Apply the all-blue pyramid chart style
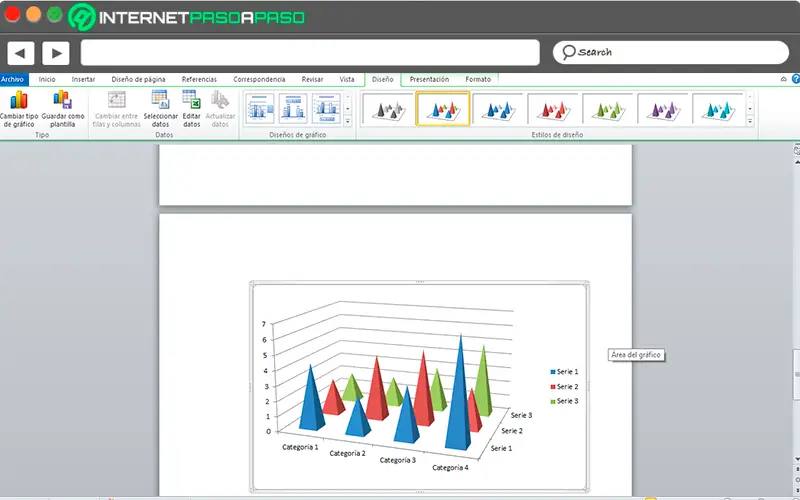The width and height of the screenshot is (800, 500). [x=498, y=109]
